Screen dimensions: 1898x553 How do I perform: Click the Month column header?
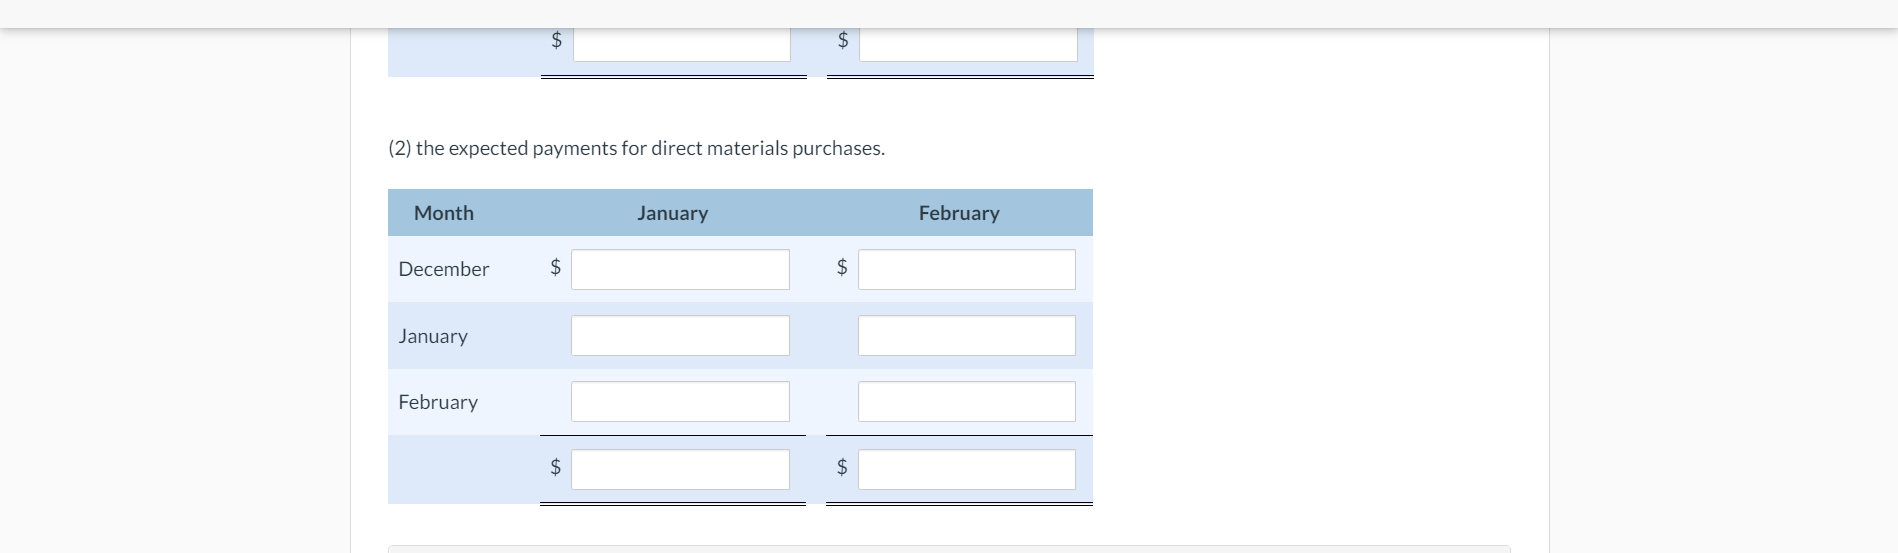click(x=444, y=213)
